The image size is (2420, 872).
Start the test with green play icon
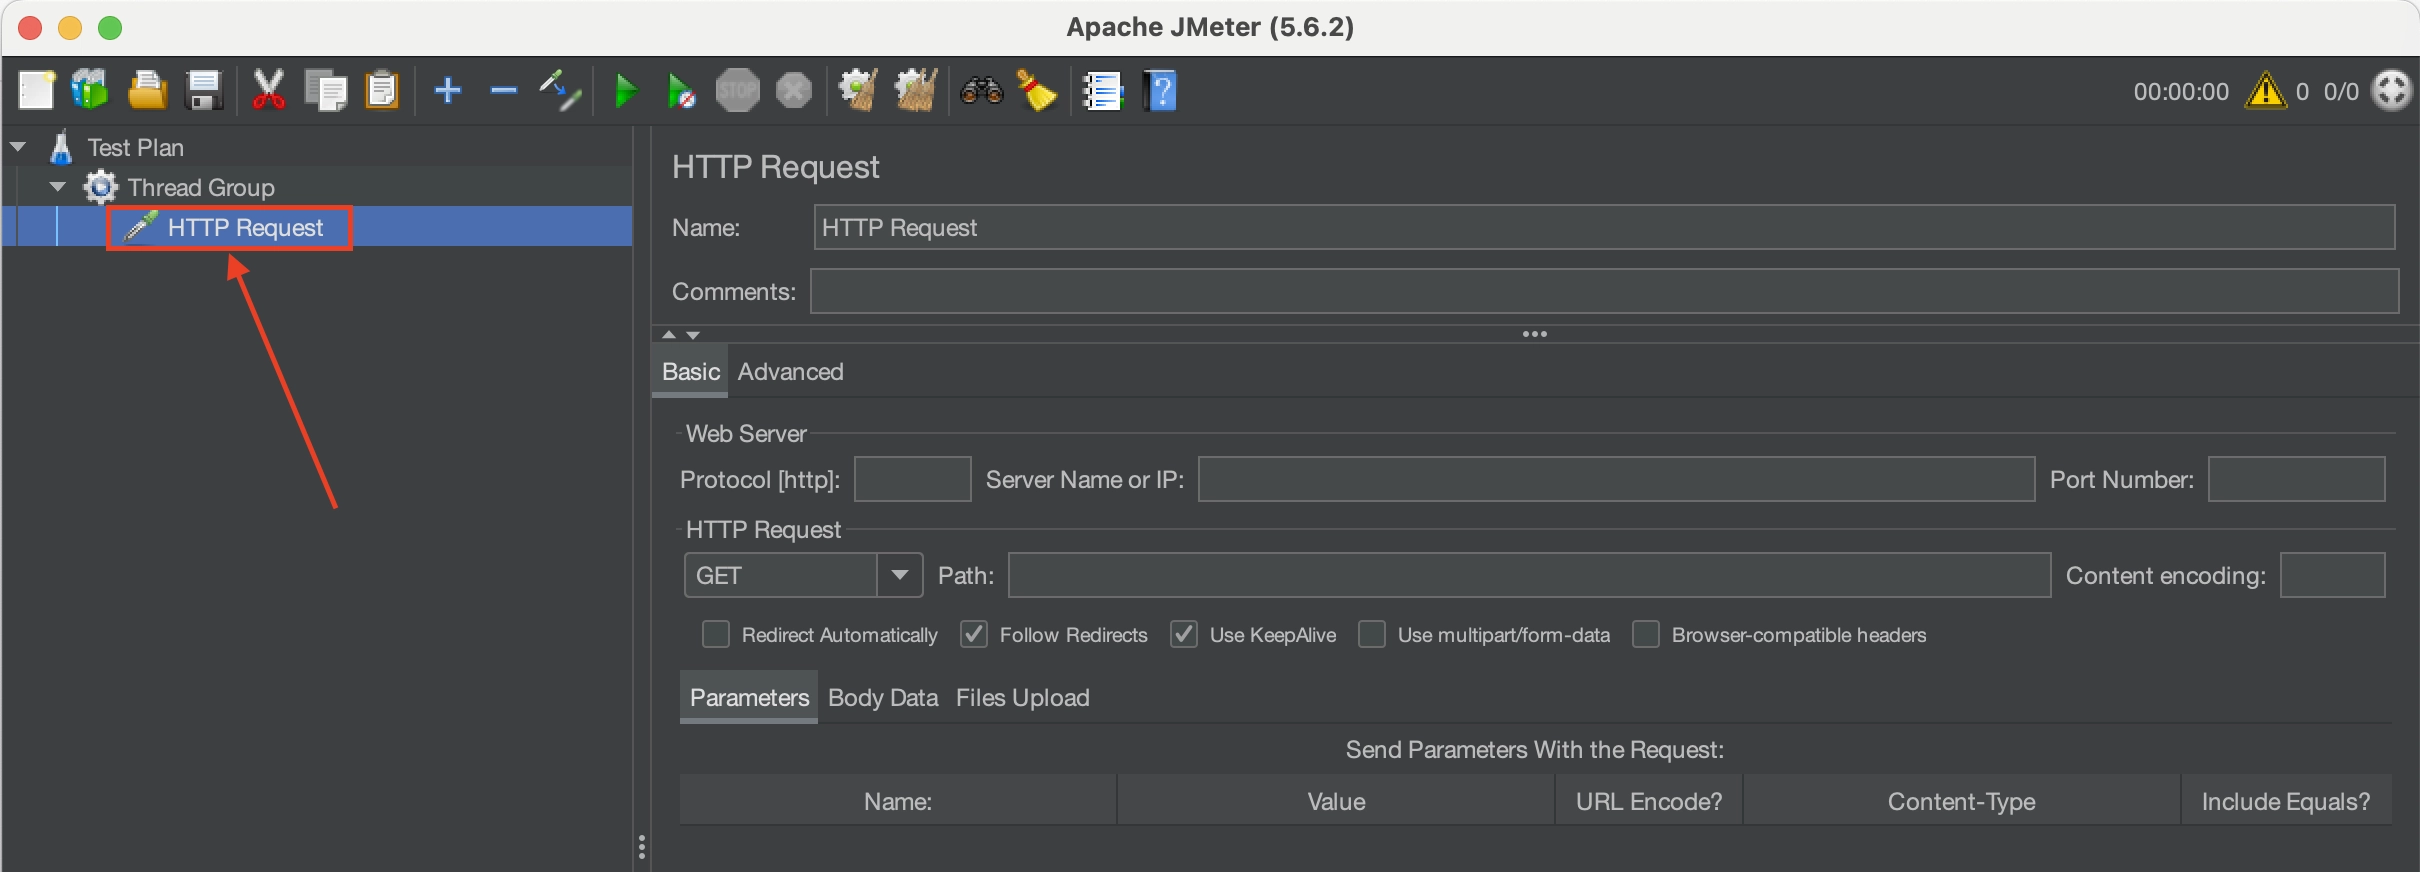click(626, 91)
